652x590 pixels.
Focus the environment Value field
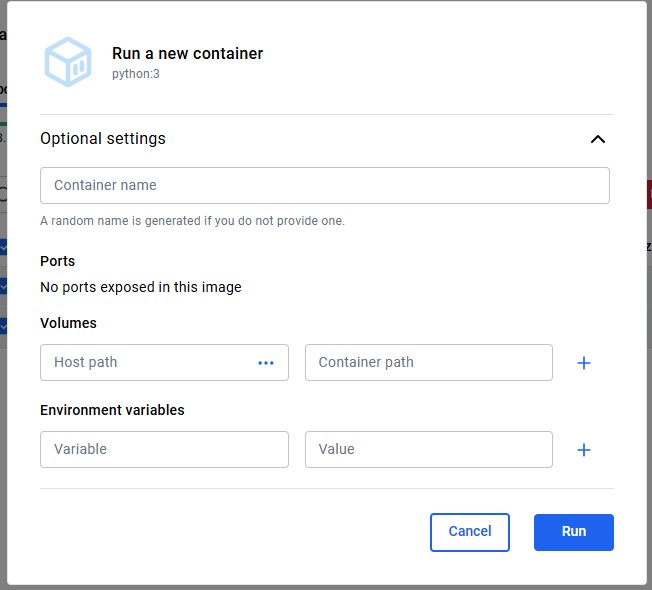[428, 450]
